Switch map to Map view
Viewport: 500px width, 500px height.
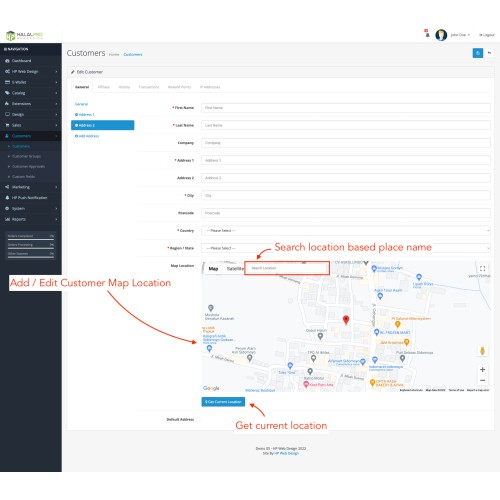[x=213, y=269]
